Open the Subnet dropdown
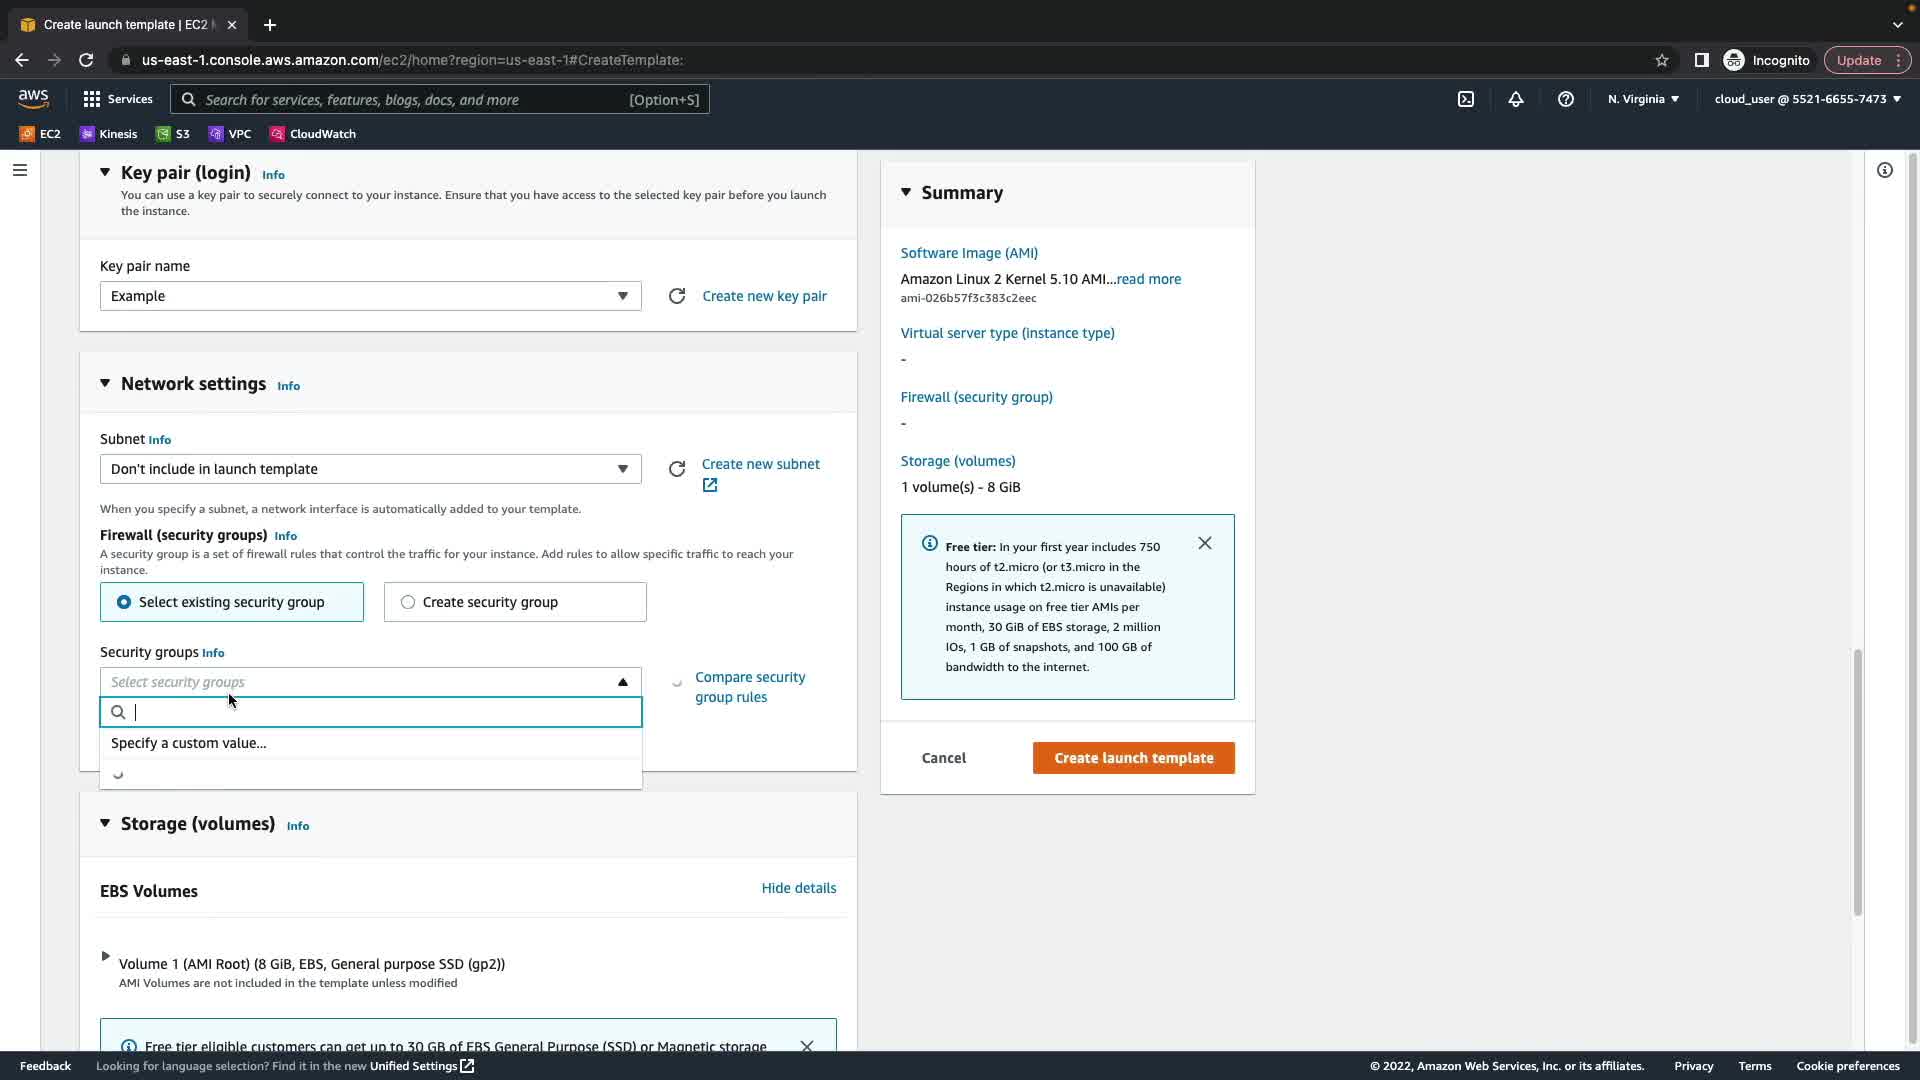 pos(370,469)
